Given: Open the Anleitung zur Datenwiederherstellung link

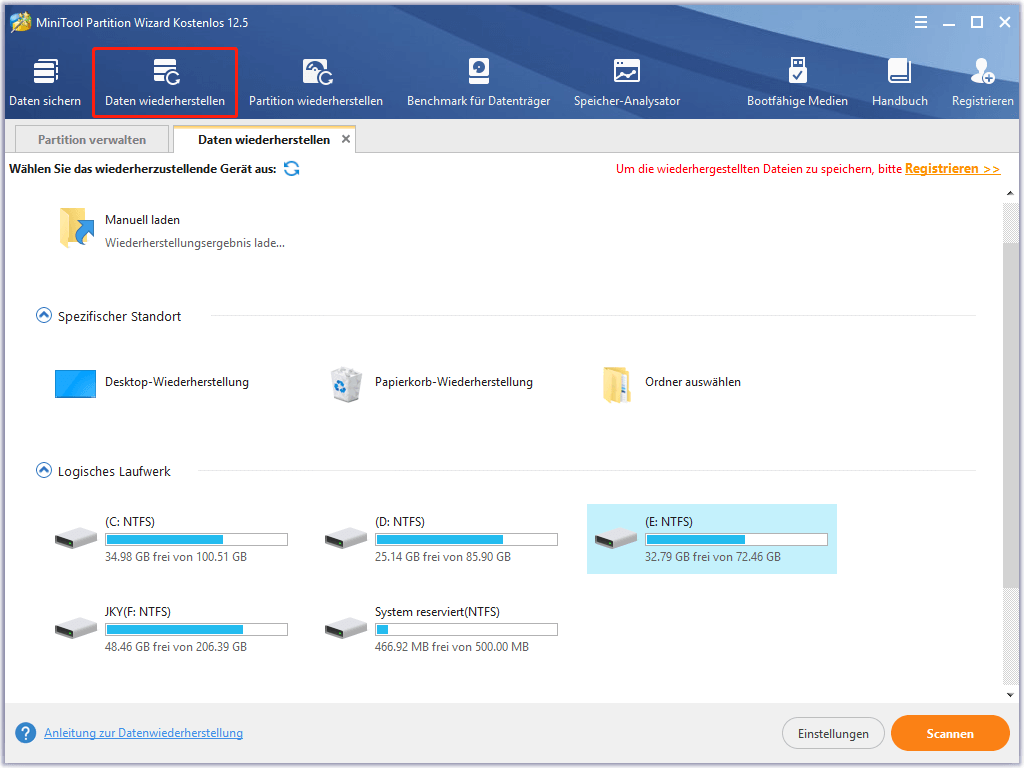Looking at the screenshot, I should (x=144, y=733).
